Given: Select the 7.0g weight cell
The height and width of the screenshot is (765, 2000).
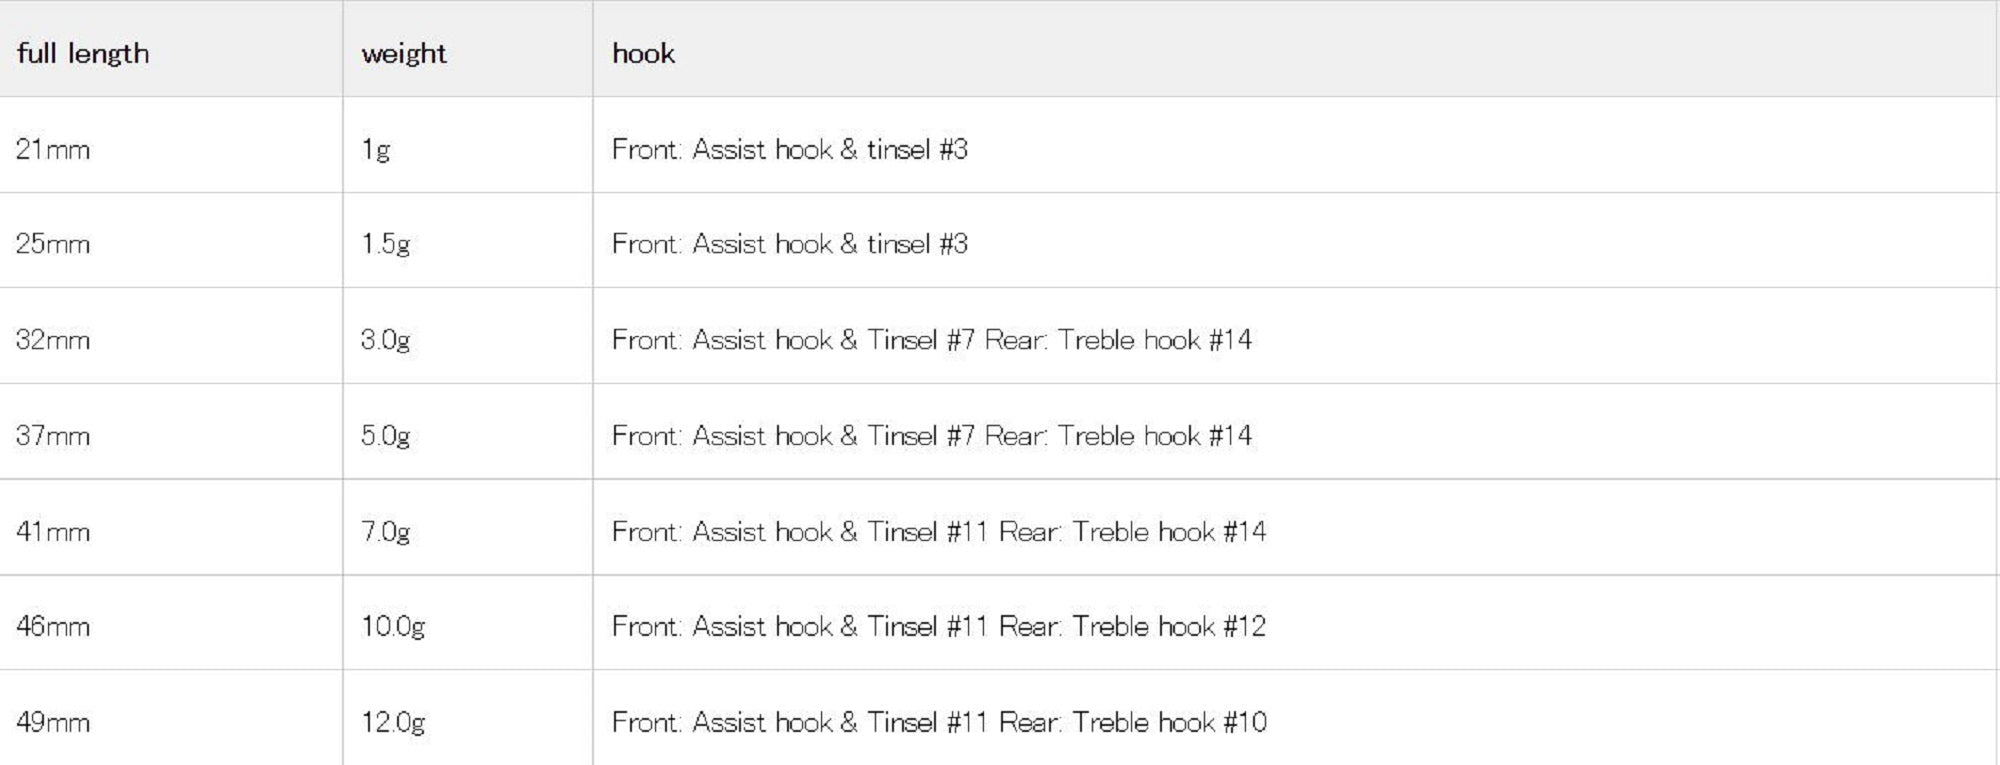Looking at the screenshot, I should tap(386, 531).
